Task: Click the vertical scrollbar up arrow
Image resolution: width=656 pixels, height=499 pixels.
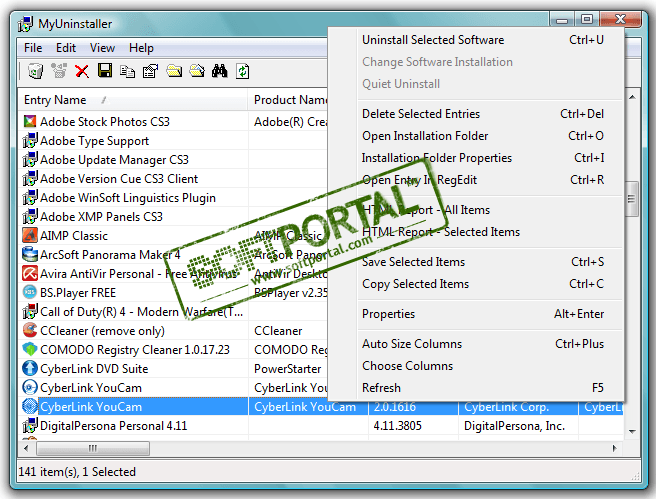Action: click(632, 97)
